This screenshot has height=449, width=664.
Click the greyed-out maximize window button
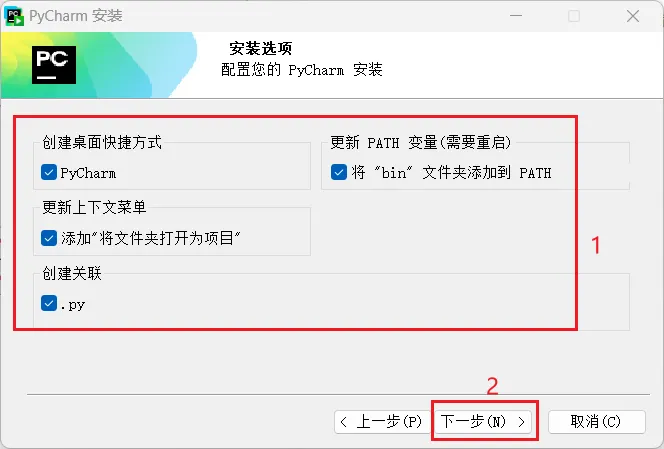tap(574, 16)
